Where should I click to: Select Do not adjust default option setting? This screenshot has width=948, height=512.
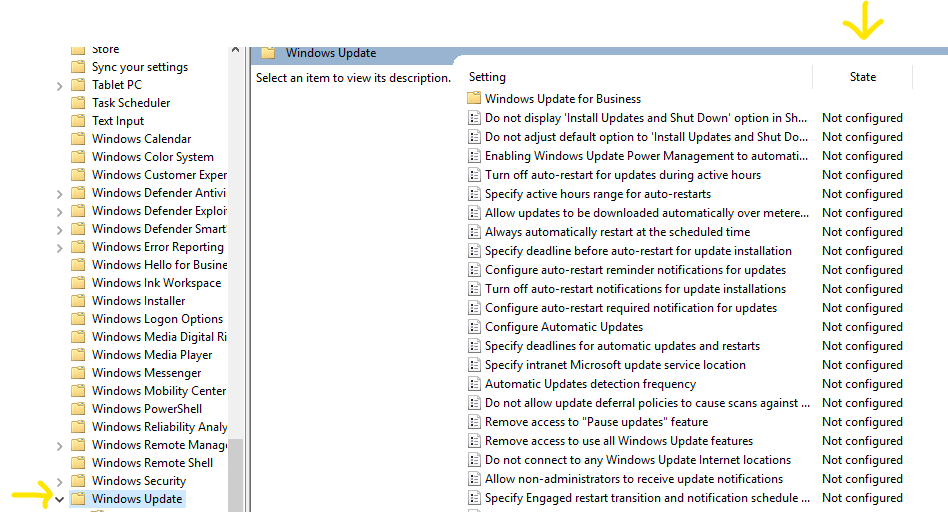(x=646, y=137)
